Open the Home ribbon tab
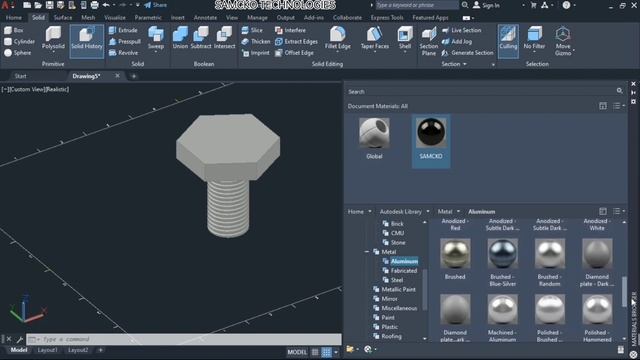Image resolution: width=640 pixels, height=360 pixels. coord(14,18)
